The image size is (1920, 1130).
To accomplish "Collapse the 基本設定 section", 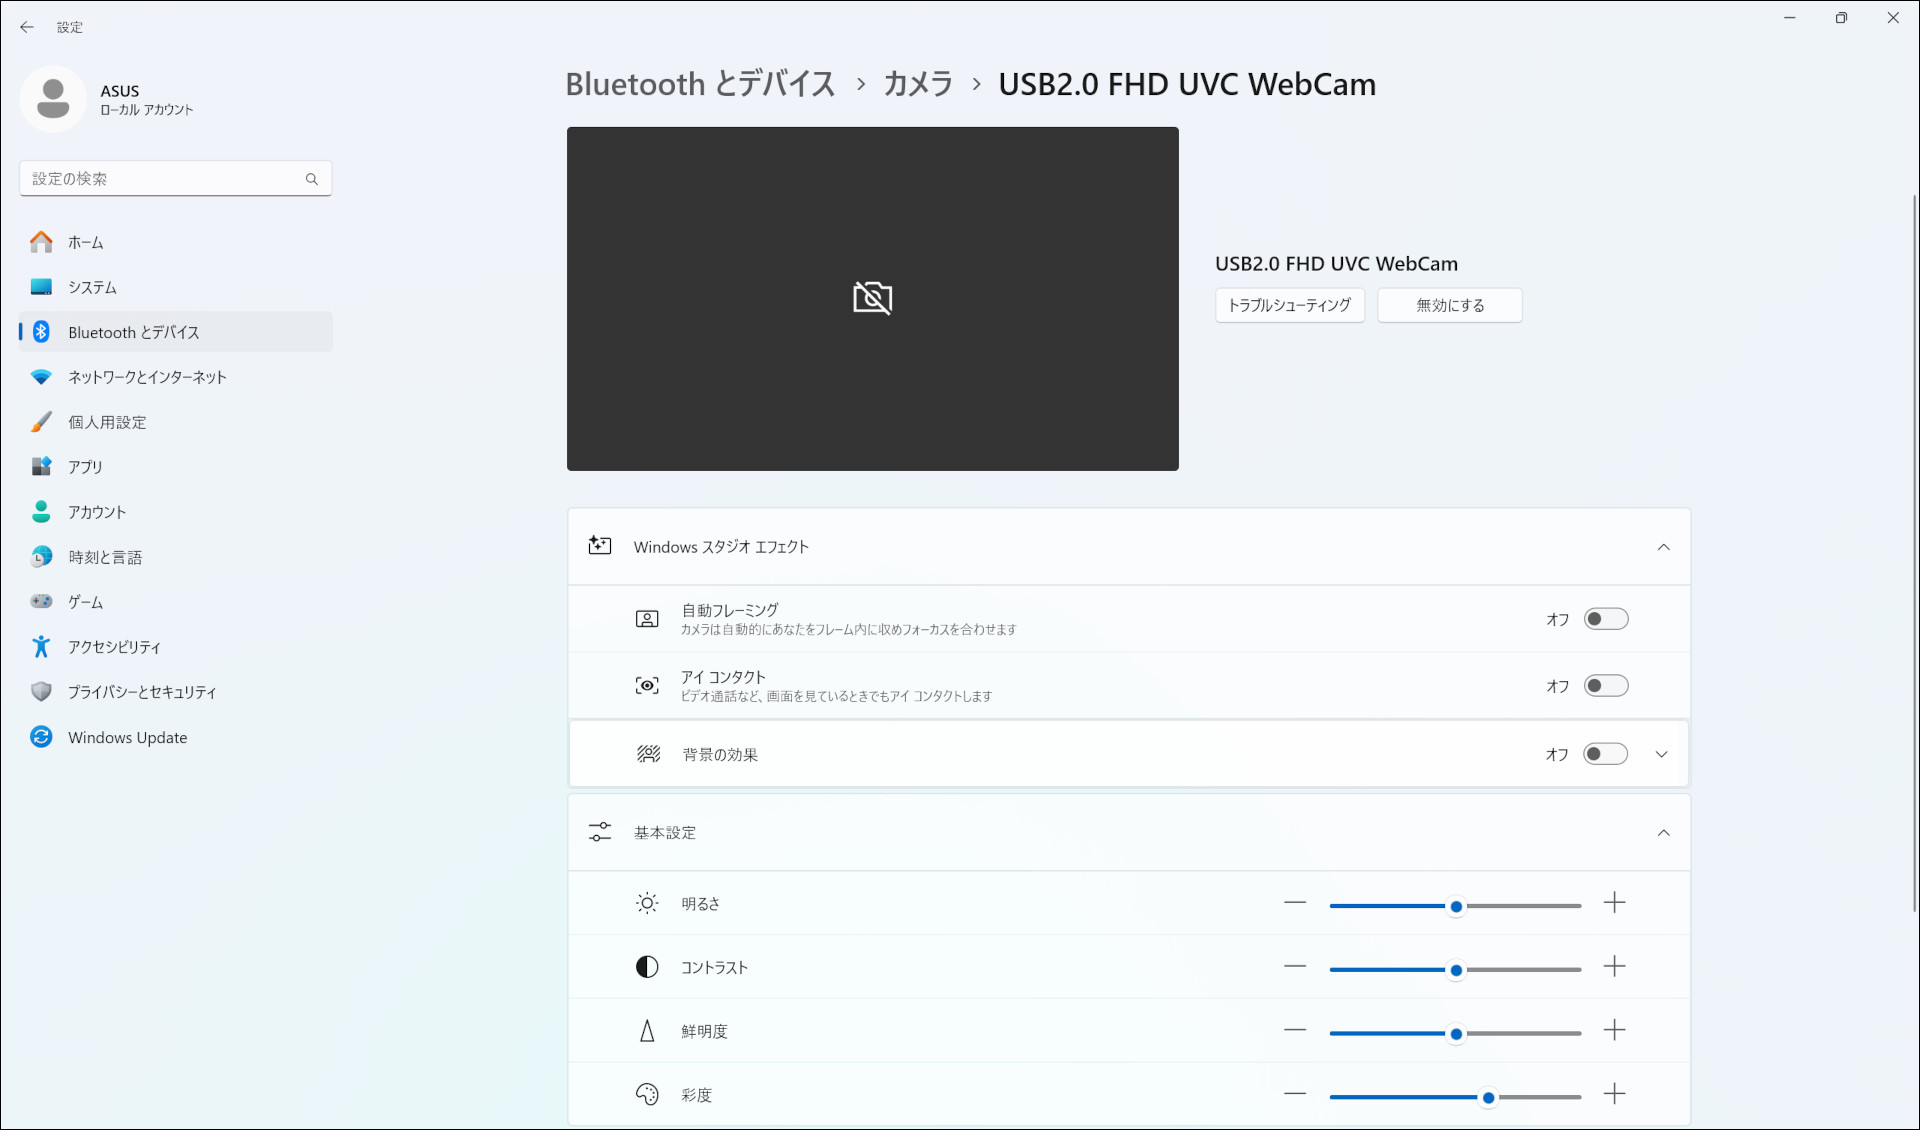I will [1664, 832].
